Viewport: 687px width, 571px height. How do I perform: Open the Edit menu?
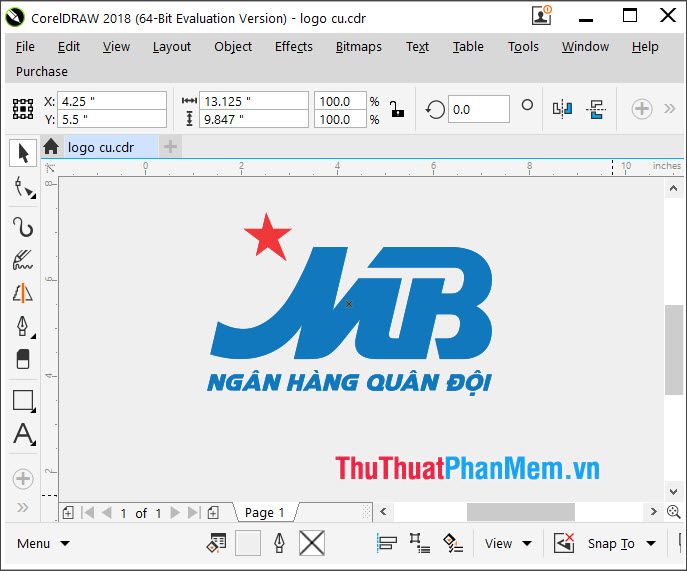(x=69, y=46)
